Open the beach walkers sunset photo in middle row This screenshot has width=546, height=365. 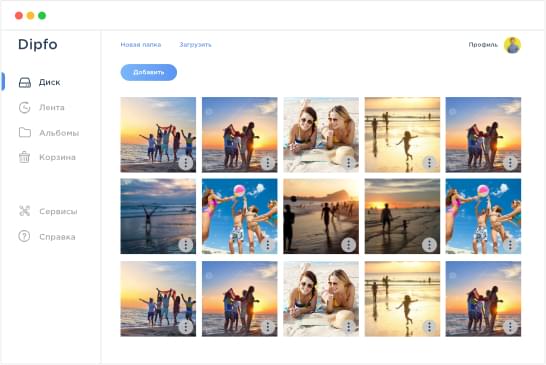tap(321, 216)
